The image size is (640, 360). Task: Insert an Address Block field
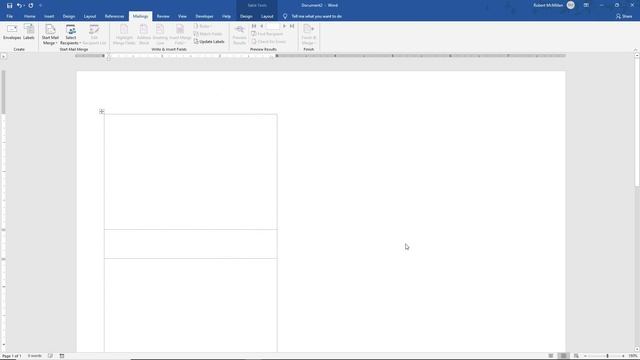click(x=144, y=35)
